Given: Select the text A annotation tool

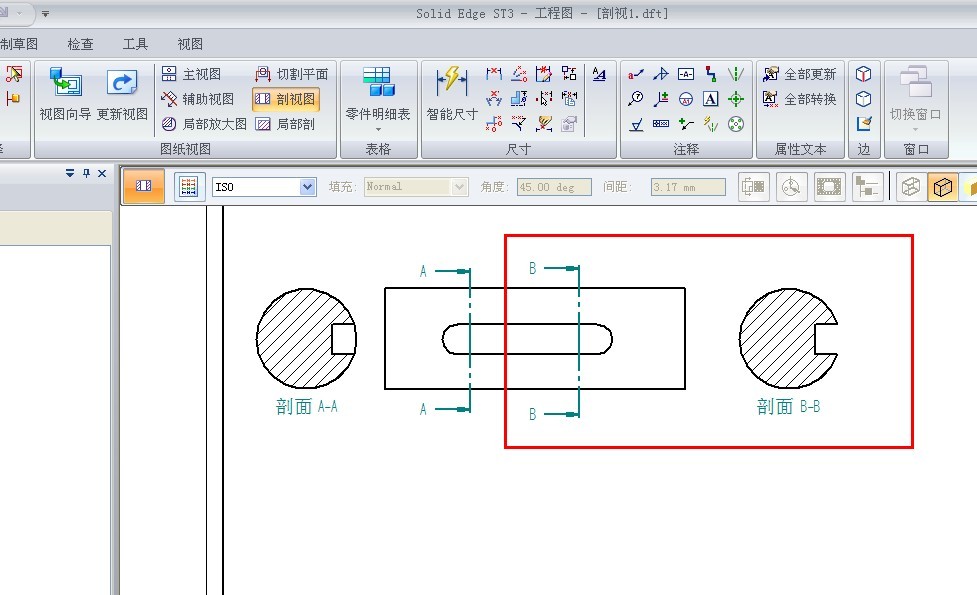Looking at the screenshot, I should pos(711,99).
